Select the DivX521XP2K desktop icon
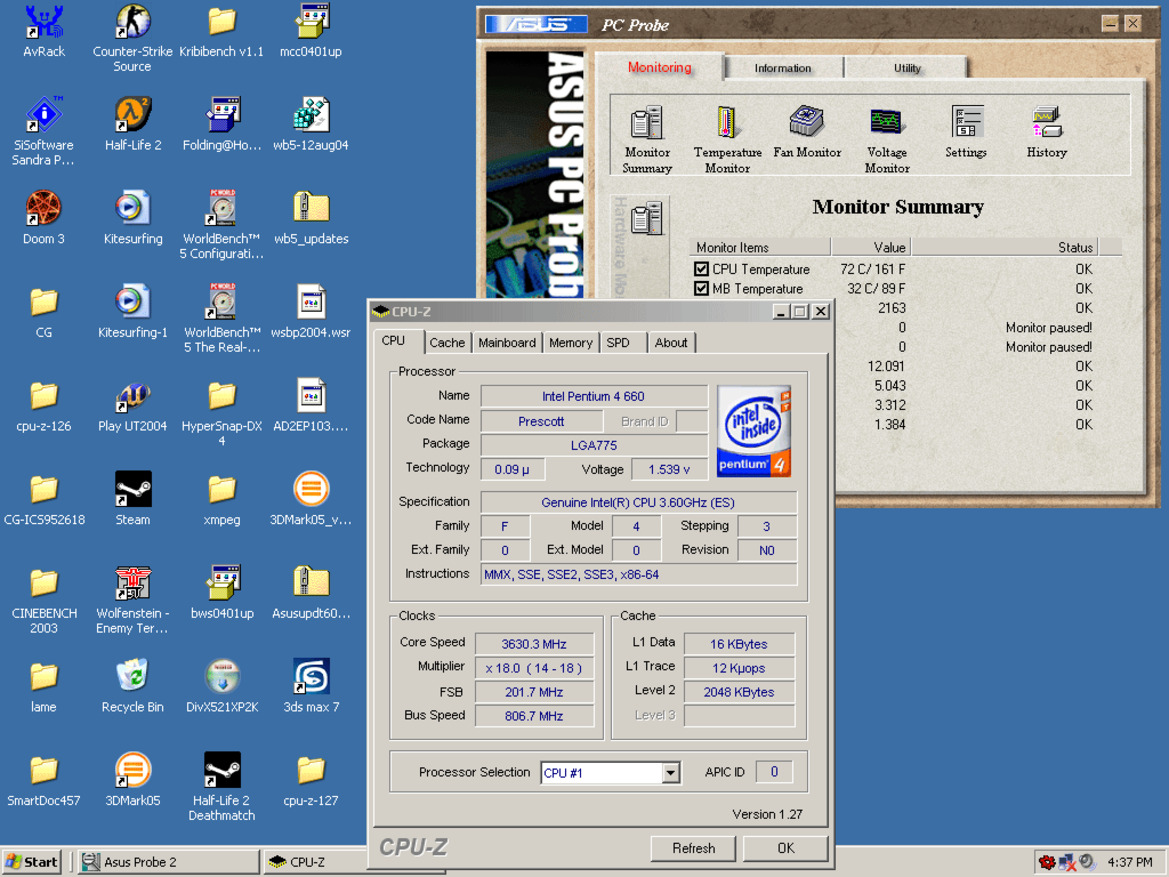Screen dimensions: 1169x877 (x=221, y=686)
